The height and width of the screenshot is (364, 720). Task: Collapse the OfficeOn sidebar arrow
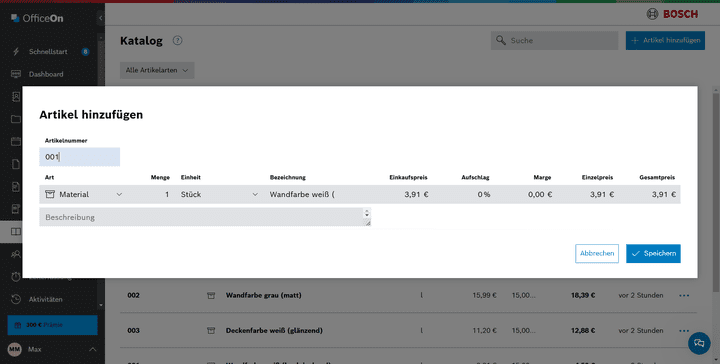click(101, 18)
